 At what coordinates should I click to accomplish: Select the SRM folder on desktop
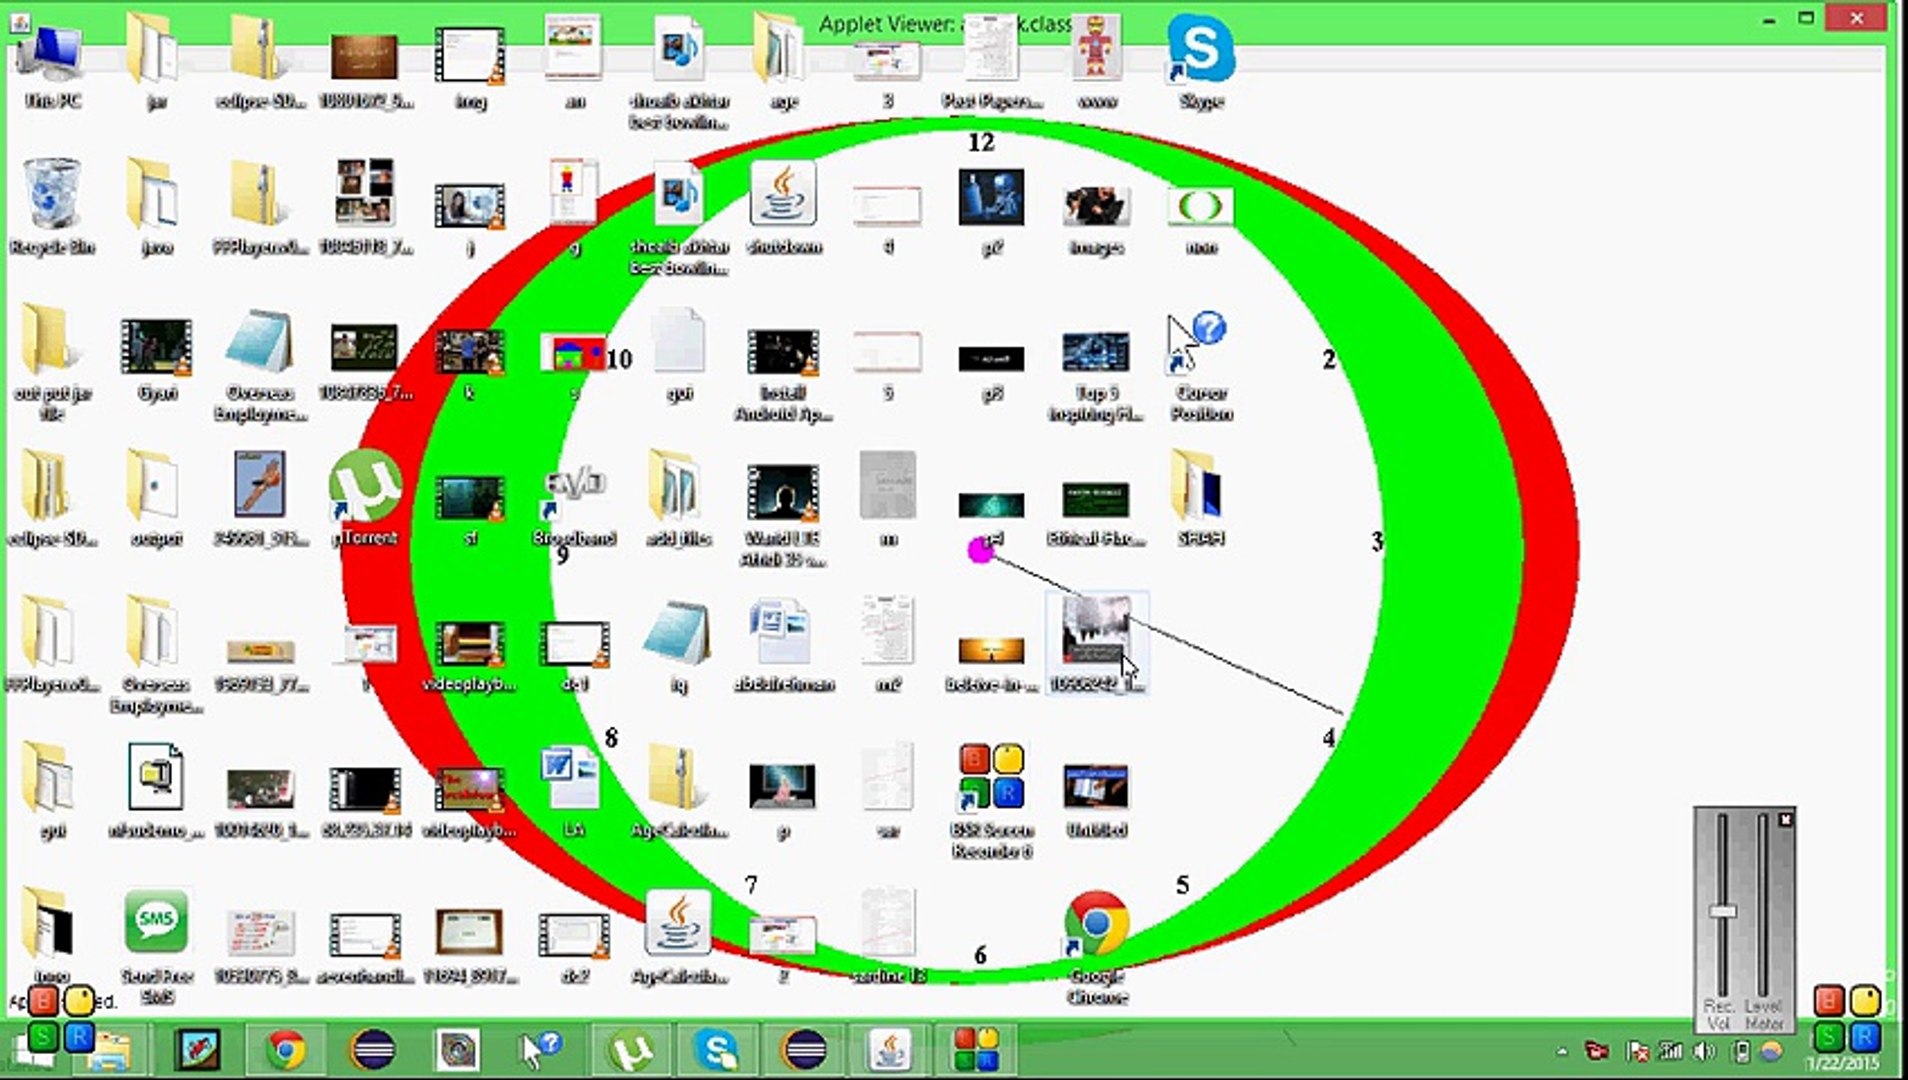[1201, 498]
